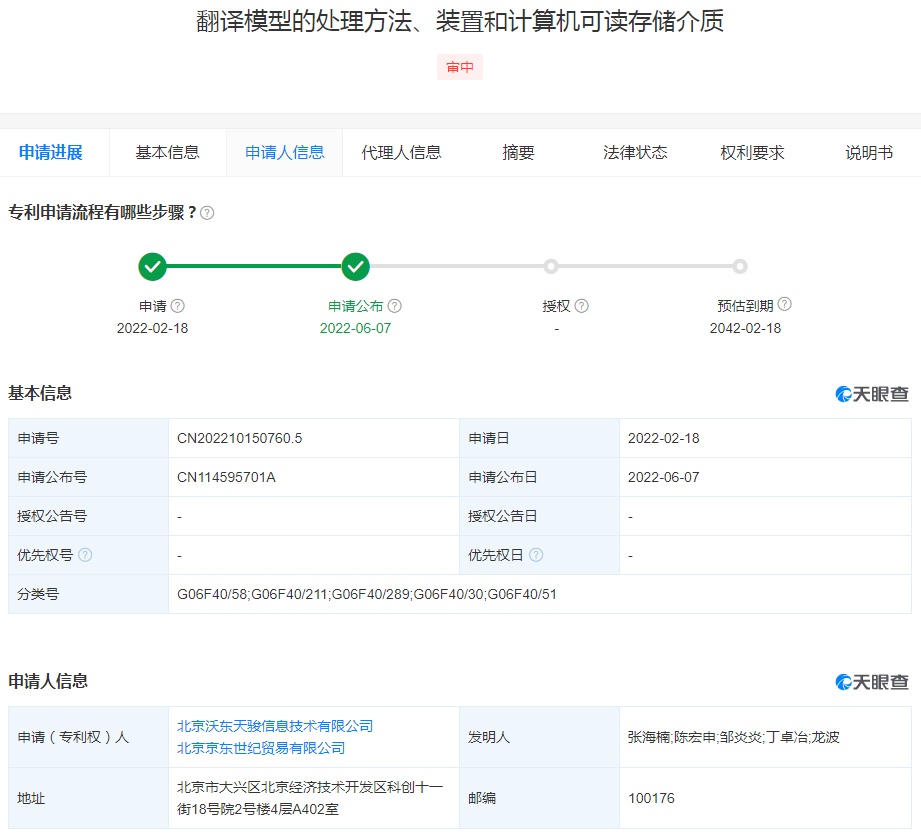Switch to 基本信息 tab
921x834 pixels.
click(168, 153)
